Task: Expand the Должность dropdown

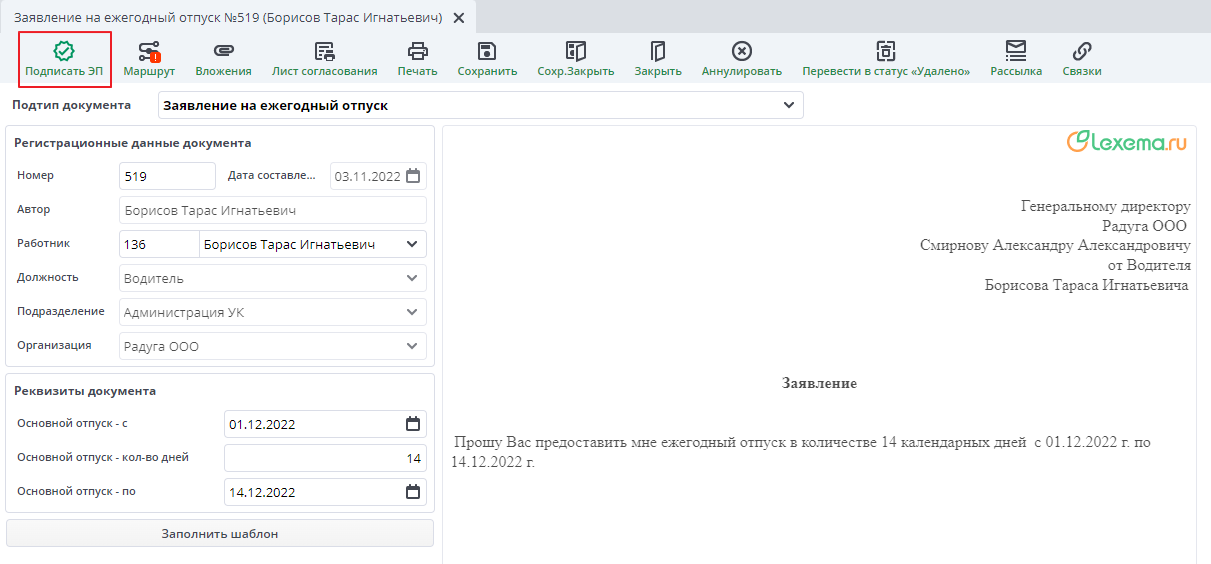Action: 412,278
